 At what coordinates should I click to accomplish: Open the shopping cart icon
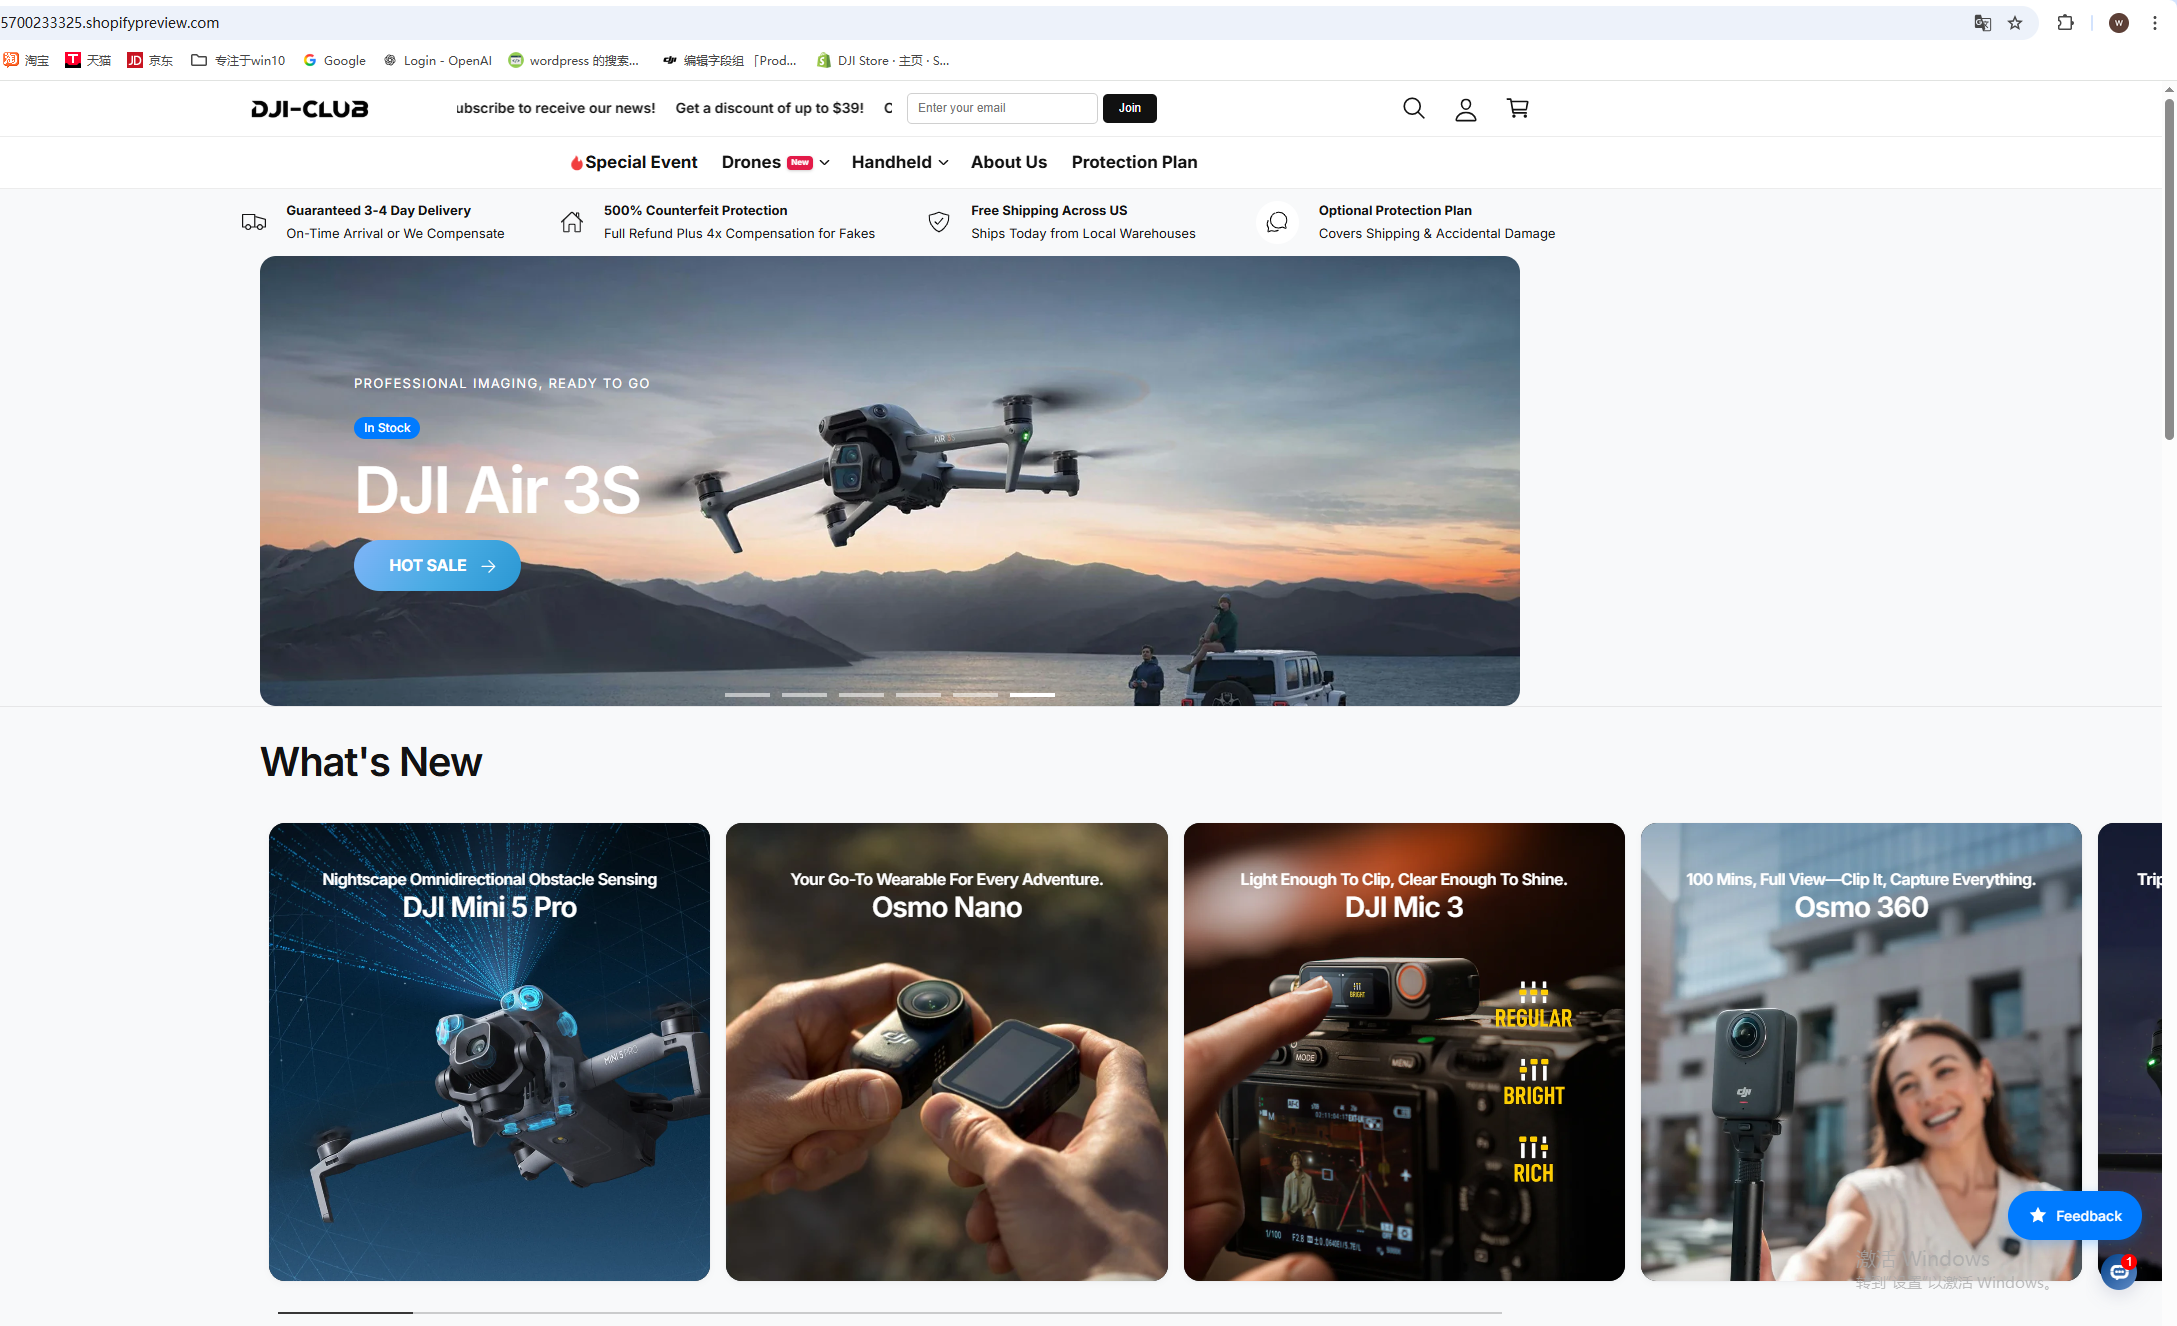[x=1517, y=108]
